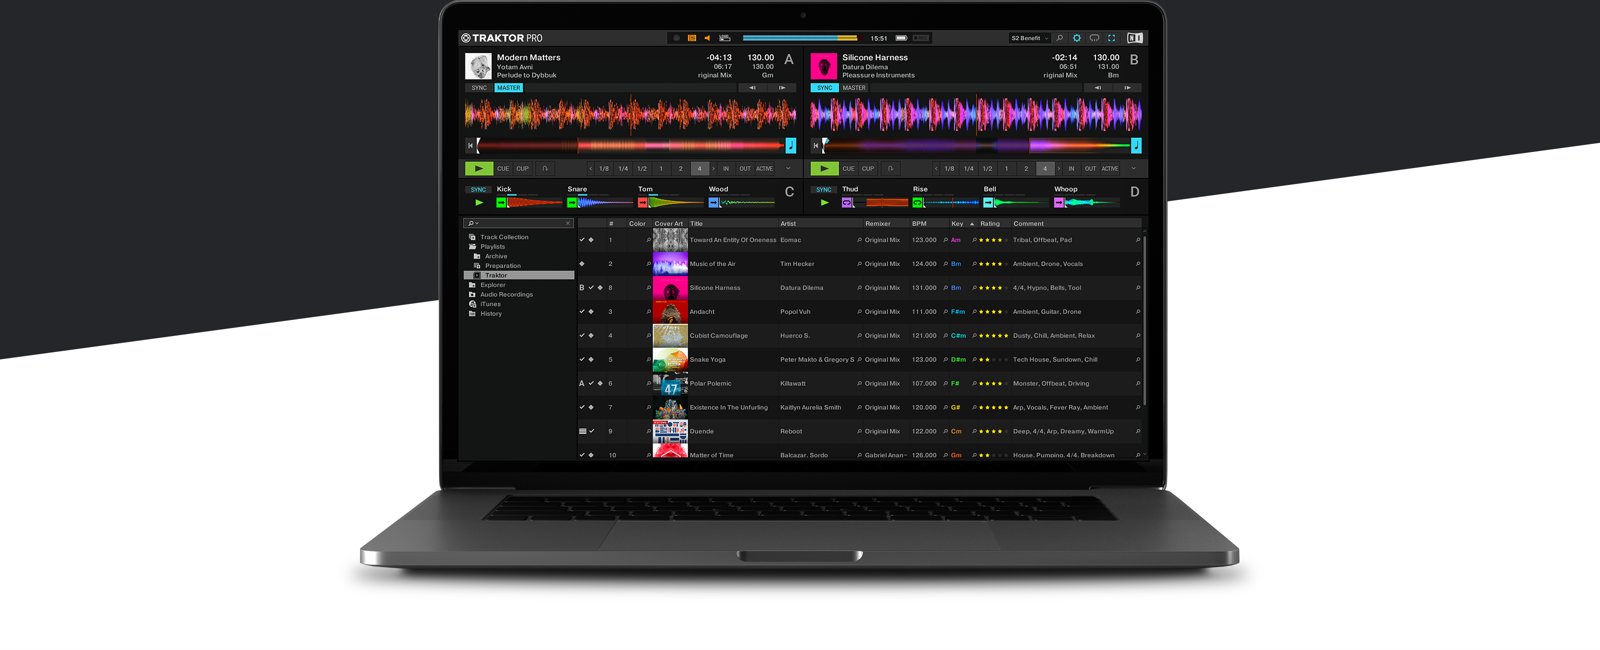1600x650 pixels.
Task: Click Deck B cyan keylock note icon
Action: point(1136,146)
